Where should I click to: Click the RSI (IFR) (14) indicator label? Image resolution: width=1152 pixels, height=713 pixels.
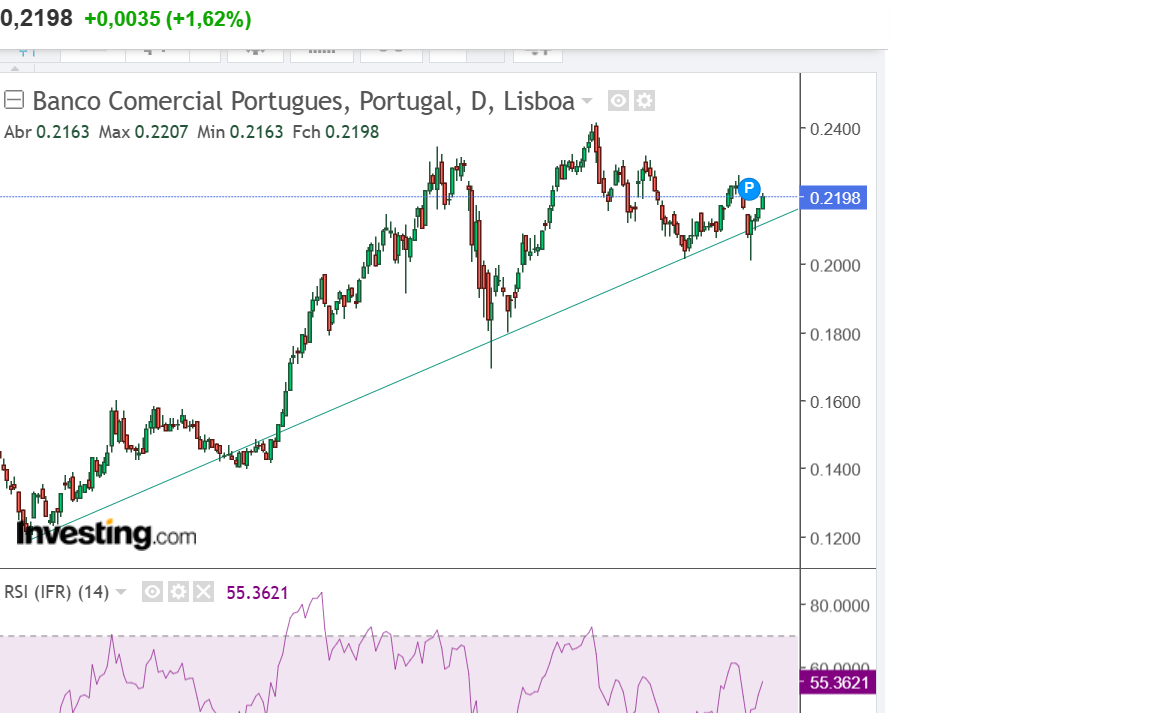(56, 592)
